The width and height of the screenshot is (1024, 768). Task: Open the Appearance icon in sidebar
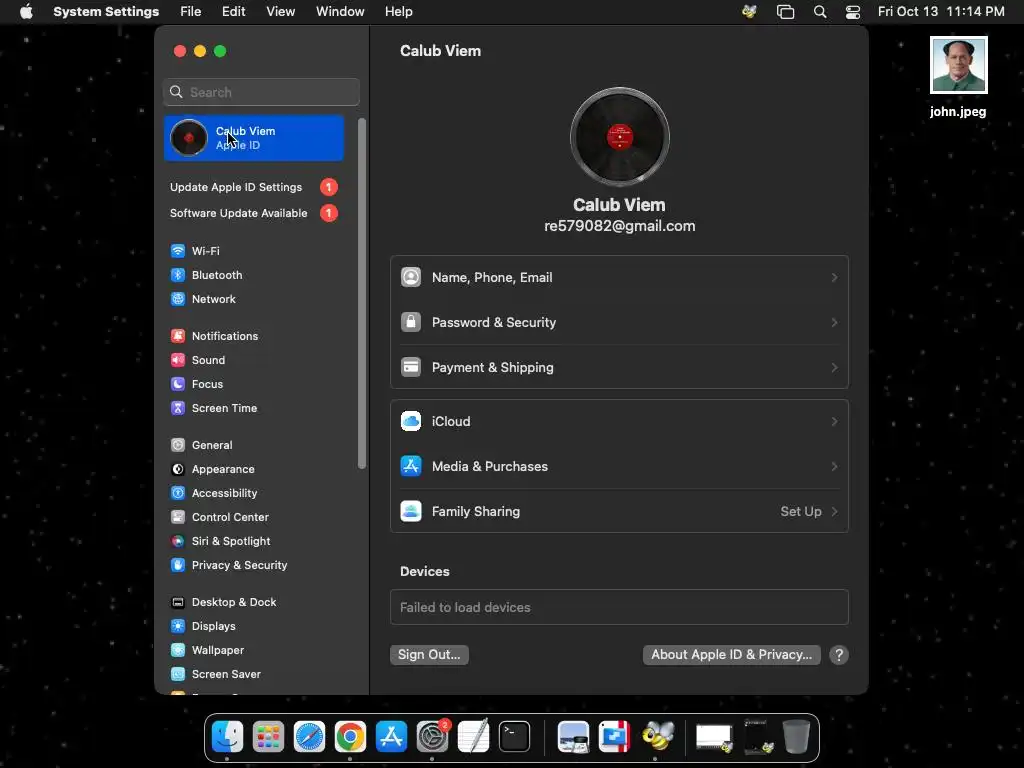point(178,469)
